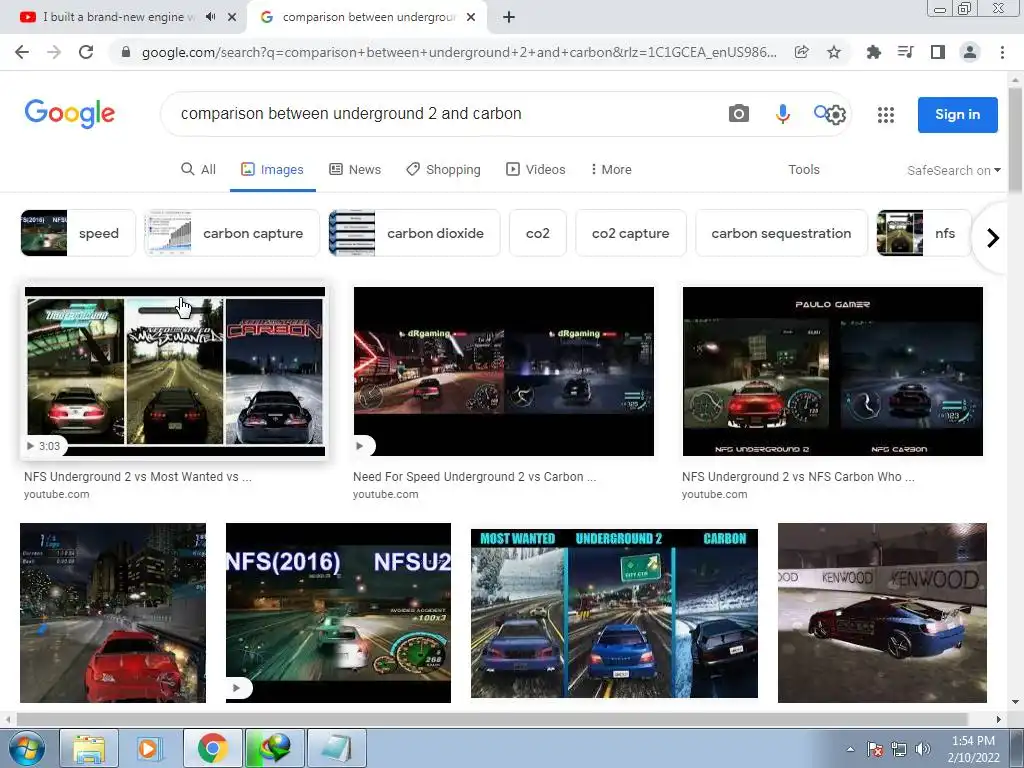
Task: Open the Chrome three-dot menu
Action: pos(1002,52)
